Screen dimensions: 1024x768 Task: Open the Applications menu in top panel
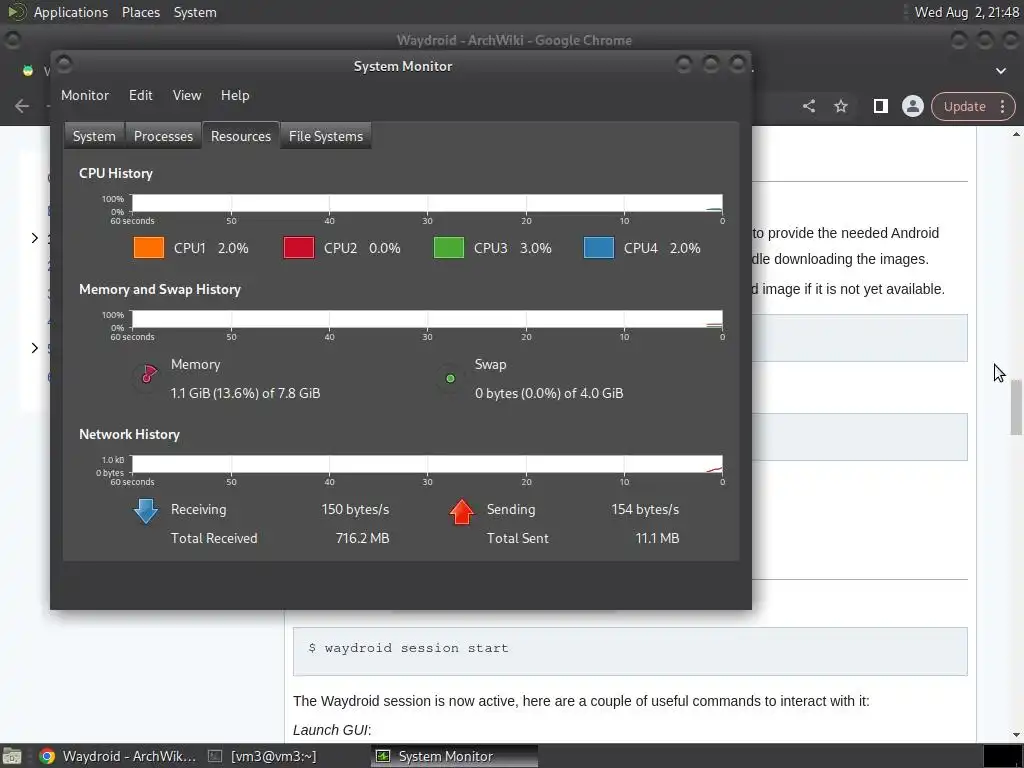point(71,12)
